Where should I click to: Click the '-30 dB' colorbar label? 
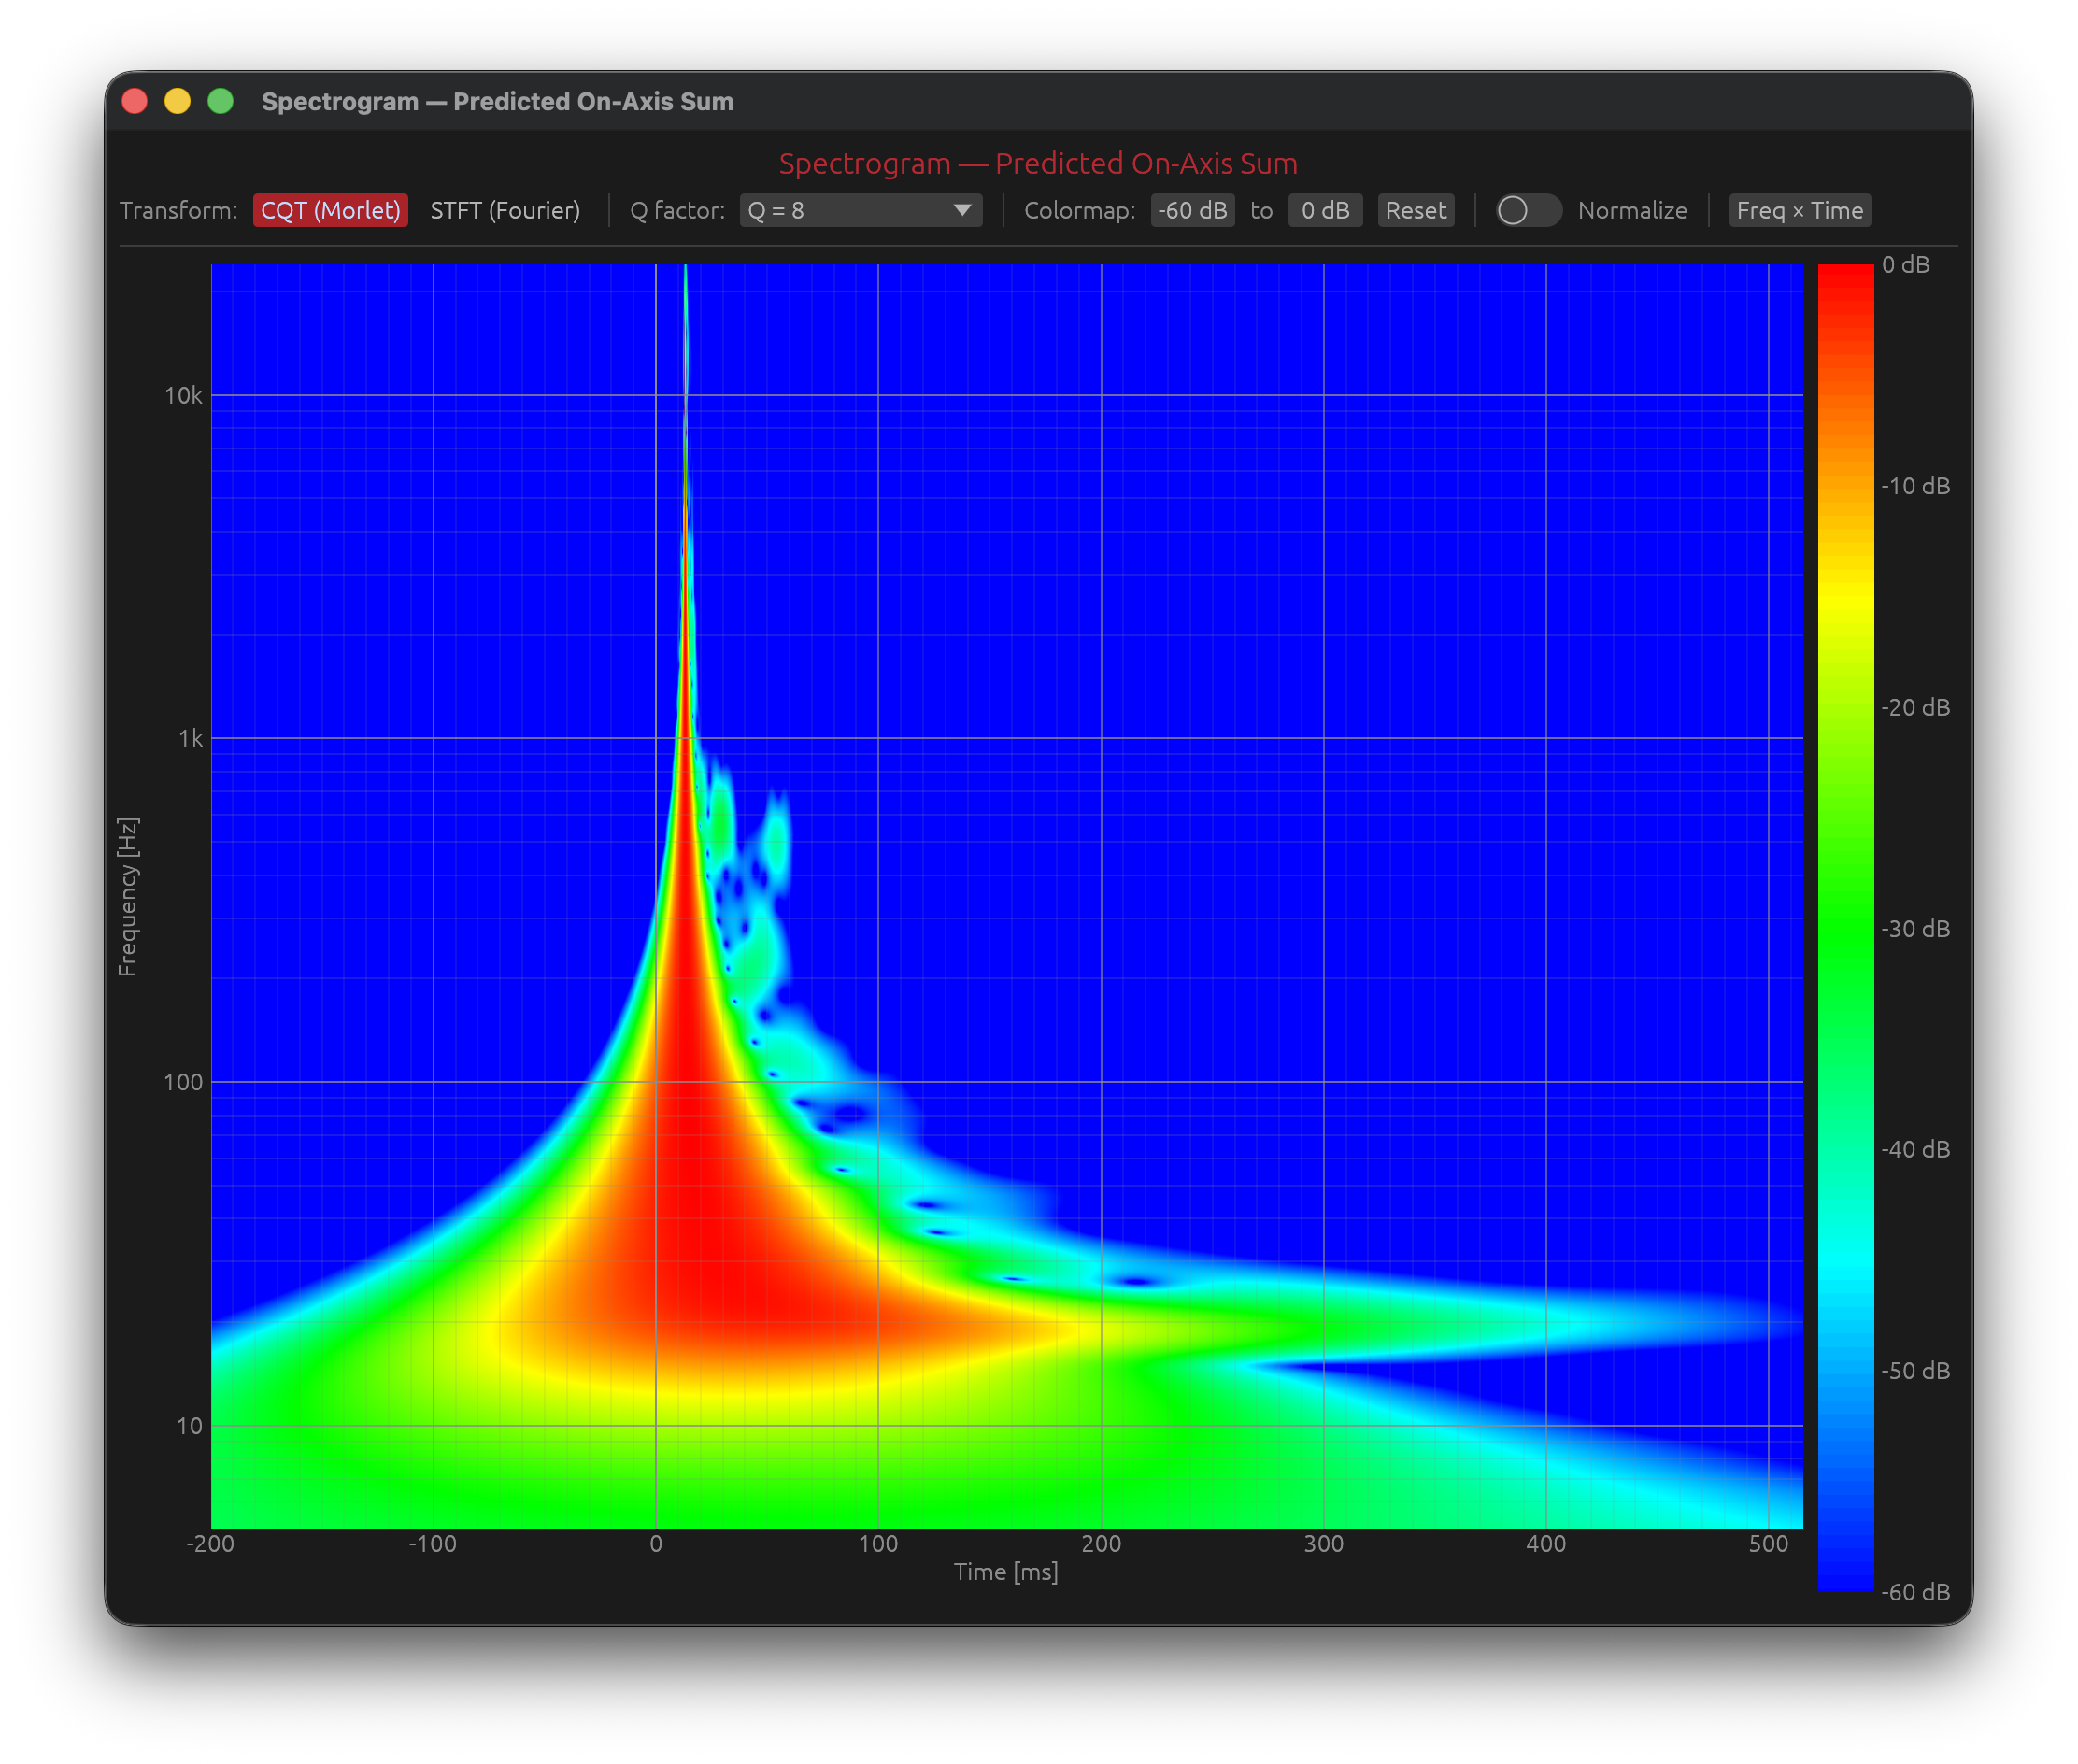point(1915,928)
